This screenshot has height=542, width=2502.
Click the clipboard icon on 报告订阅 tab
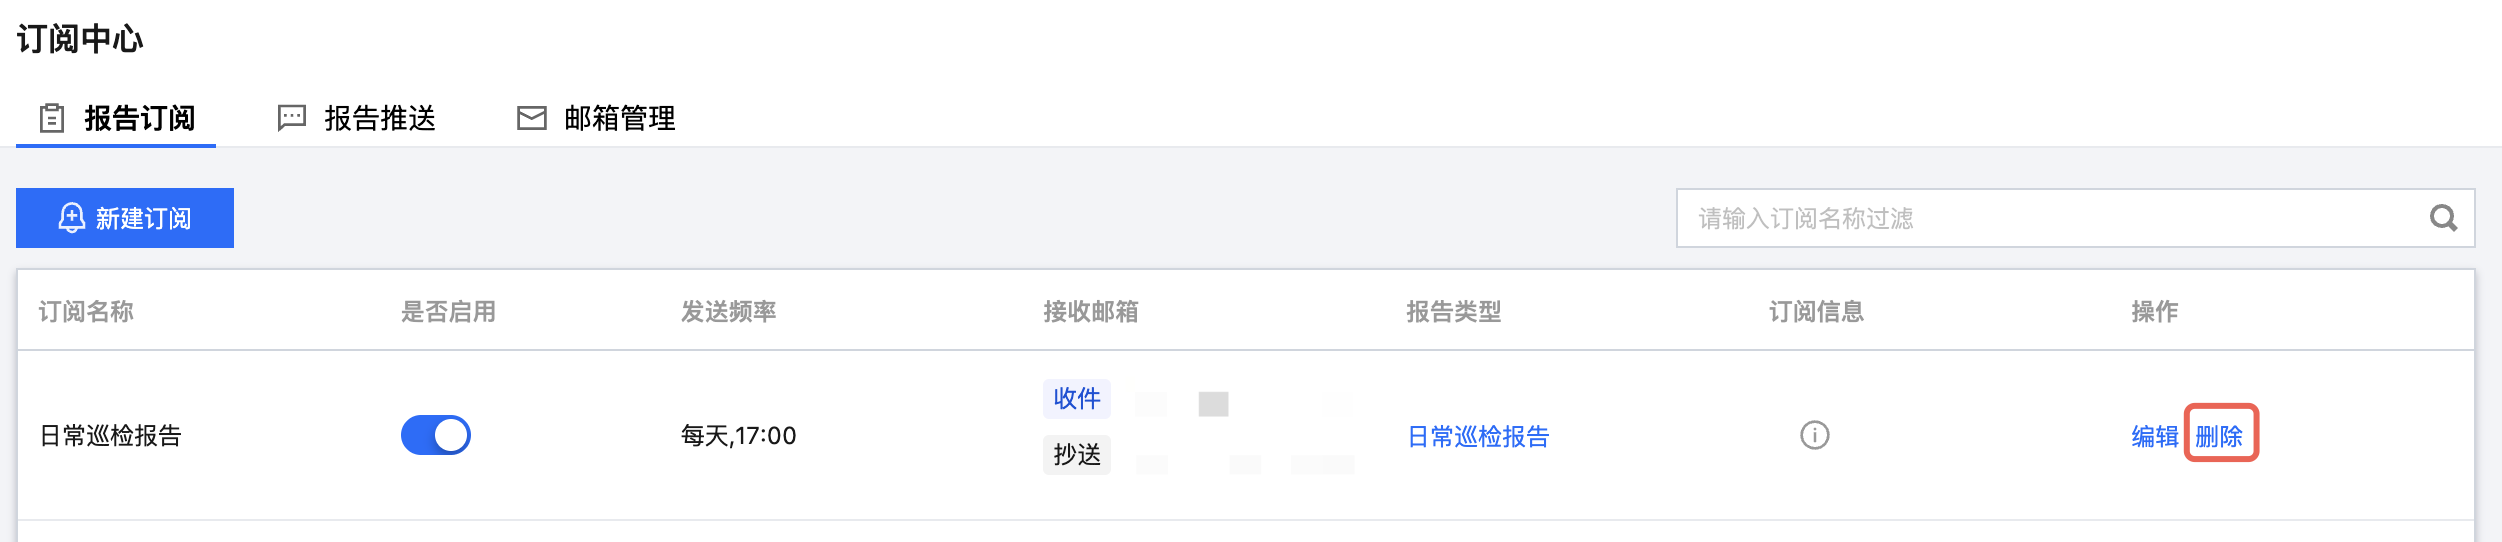pos(52,118)
